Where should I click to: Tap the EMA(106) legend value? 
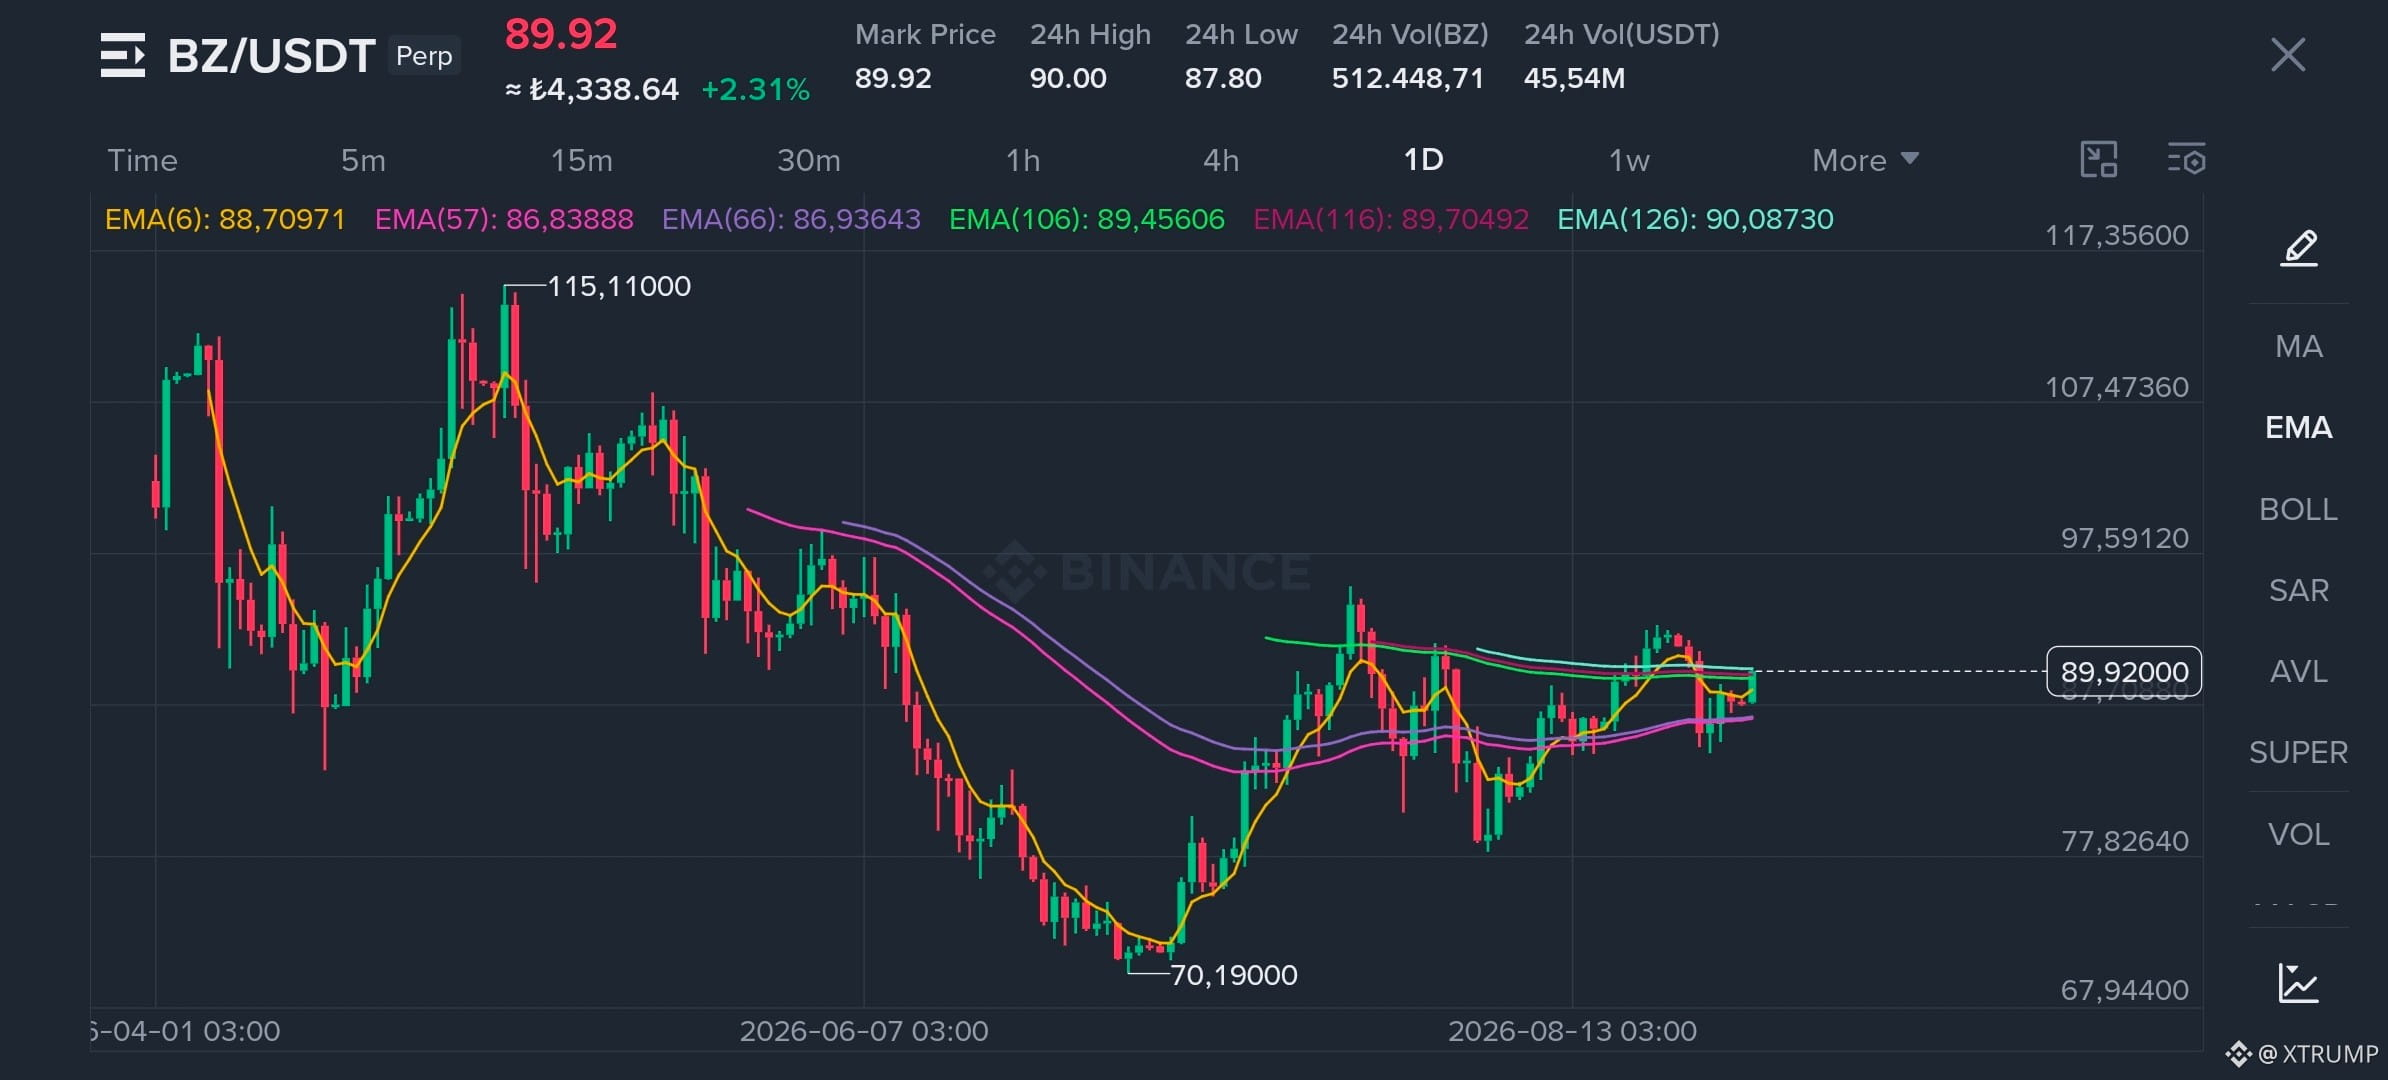coord(1087,219)
